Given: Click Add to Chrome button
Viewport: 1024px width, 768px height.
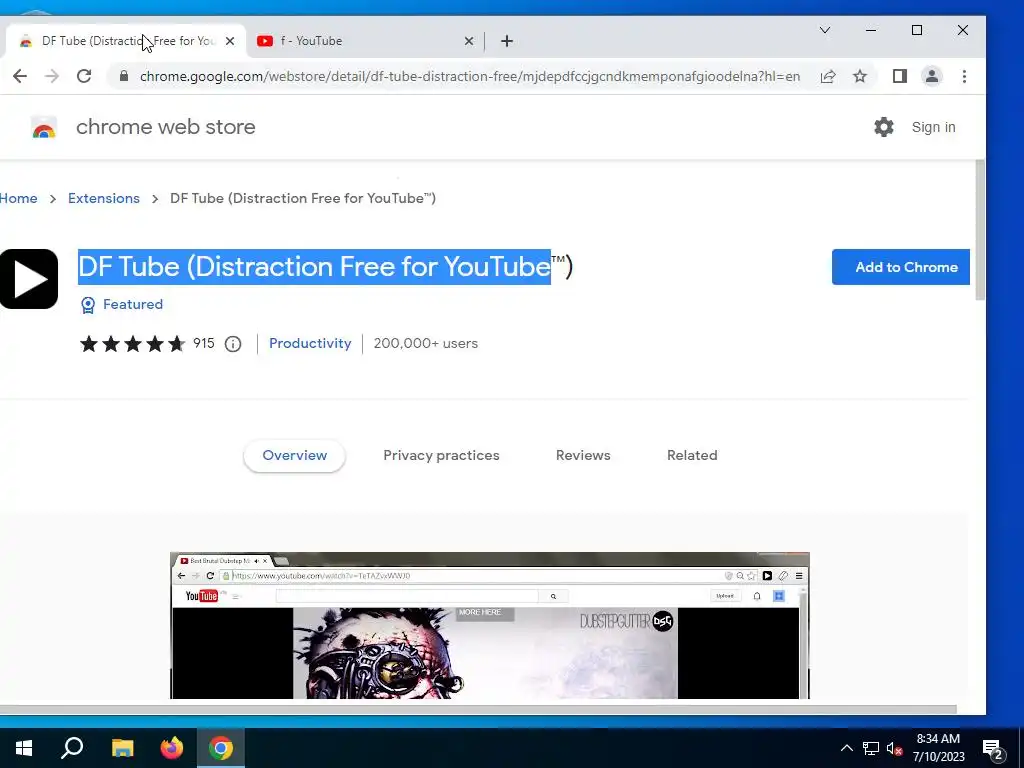Looking at the screenshot, I should pos(901,267).
